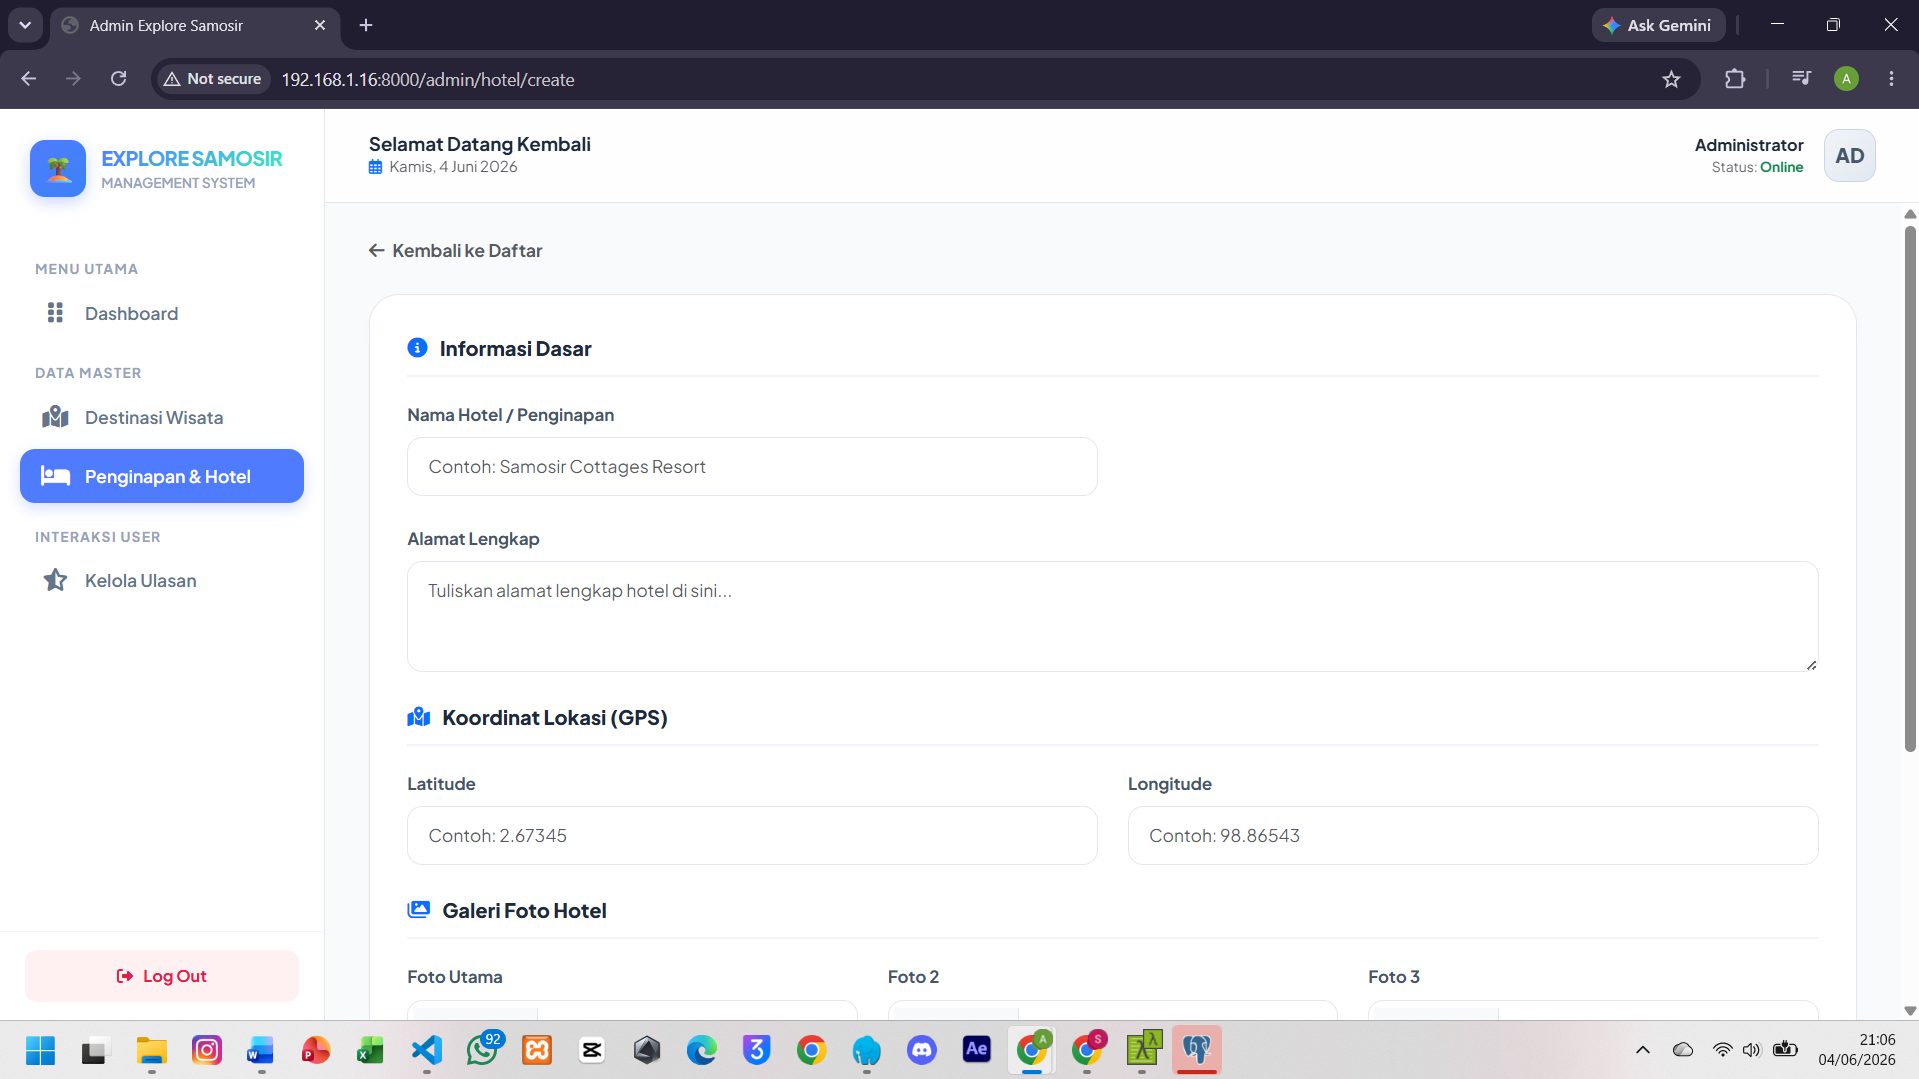Click the AD administrator avatar
The width and height of the screenshot is (1919, 1079).
coord(1849,156)
